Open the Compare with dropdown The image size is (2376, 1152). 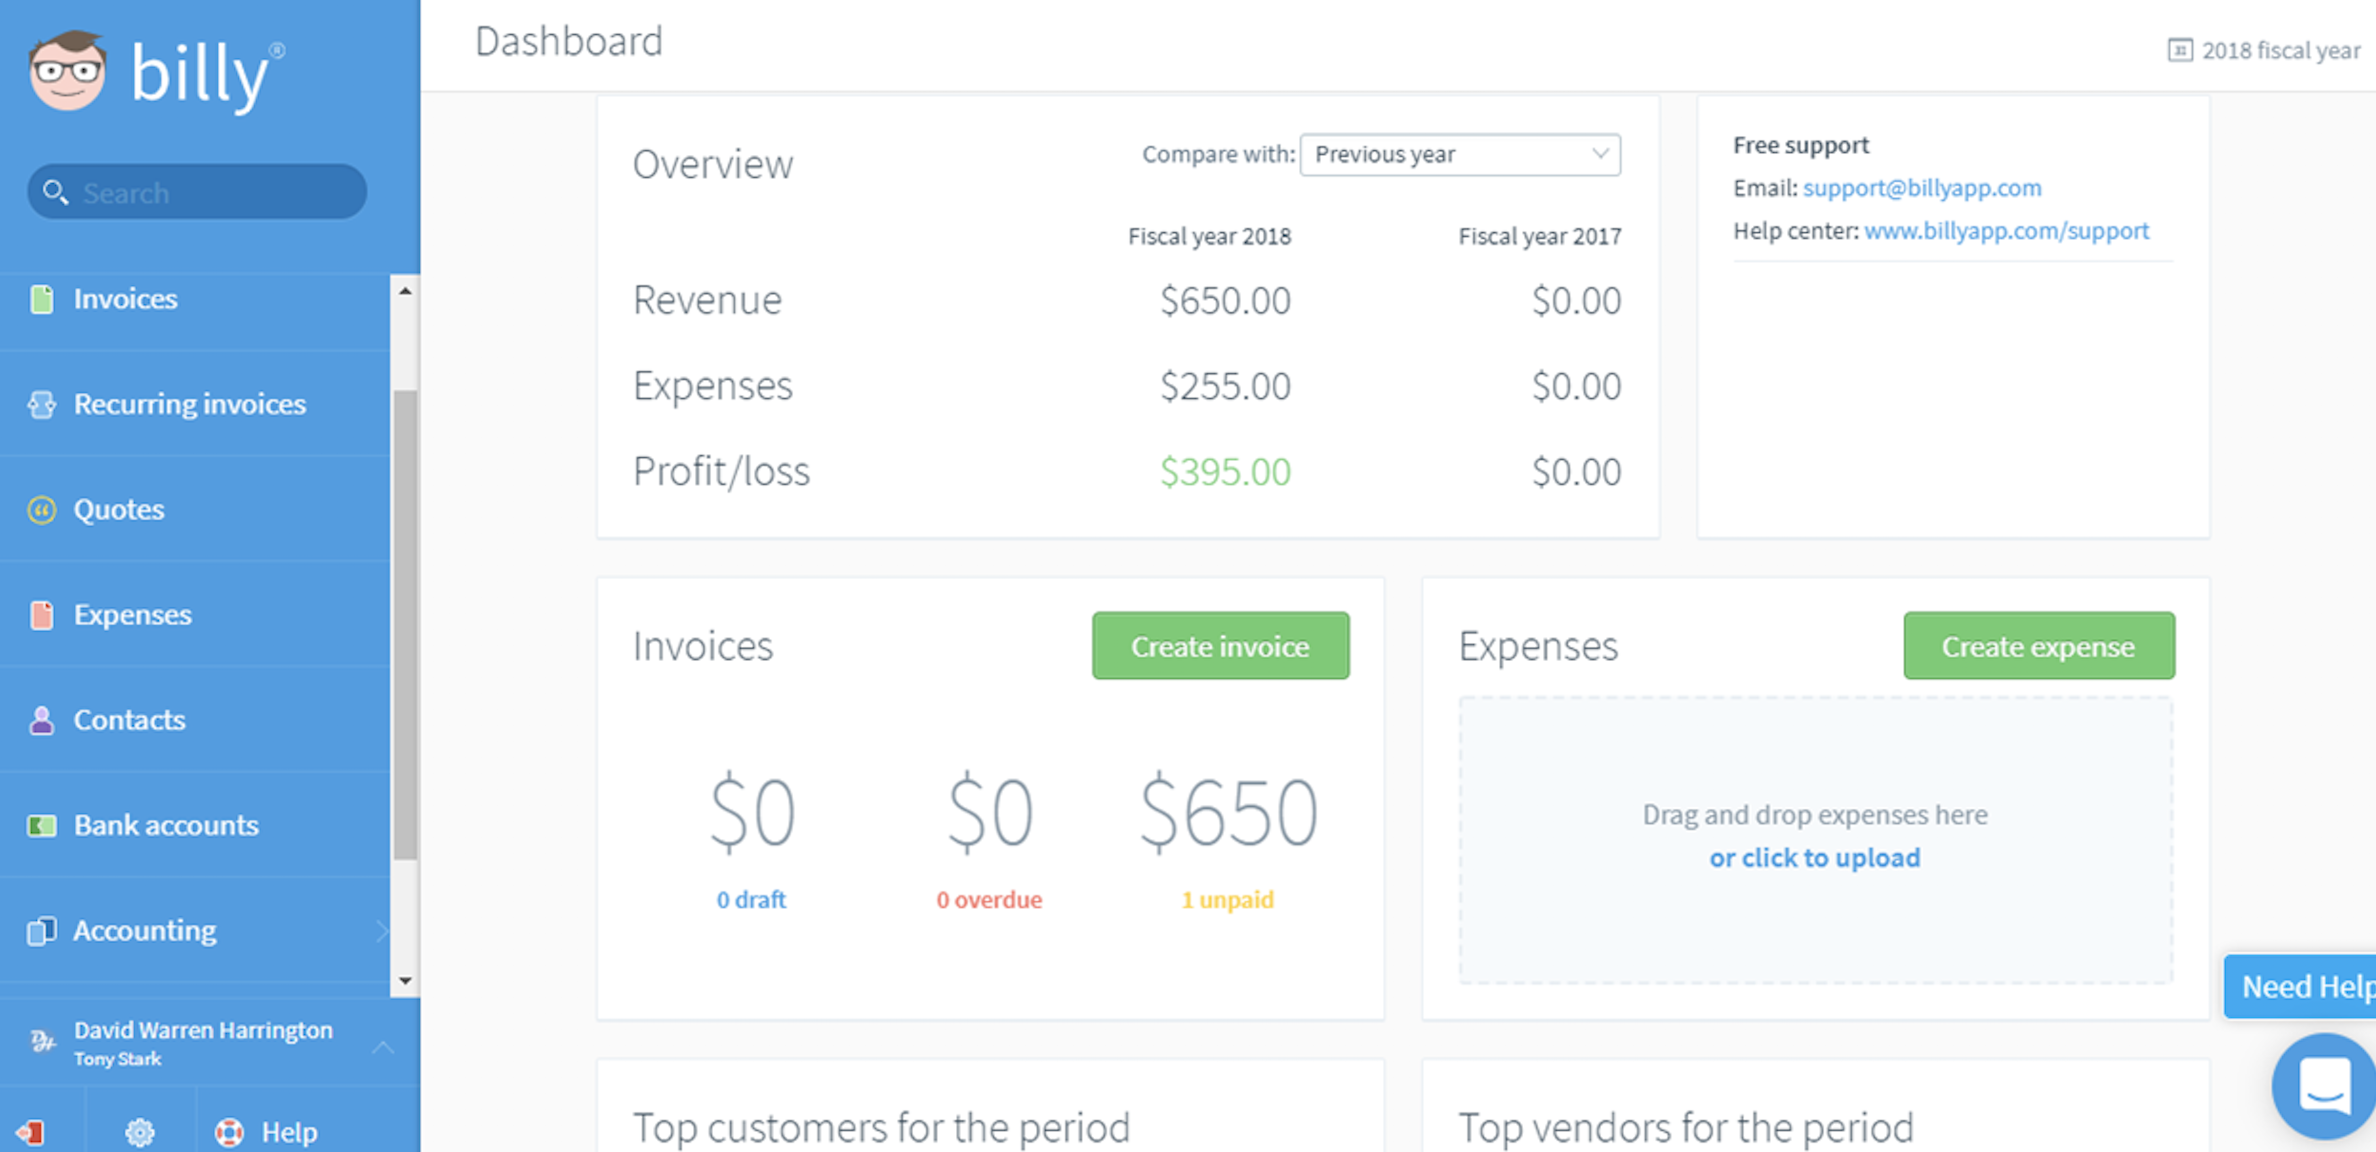coord(1459,155)
